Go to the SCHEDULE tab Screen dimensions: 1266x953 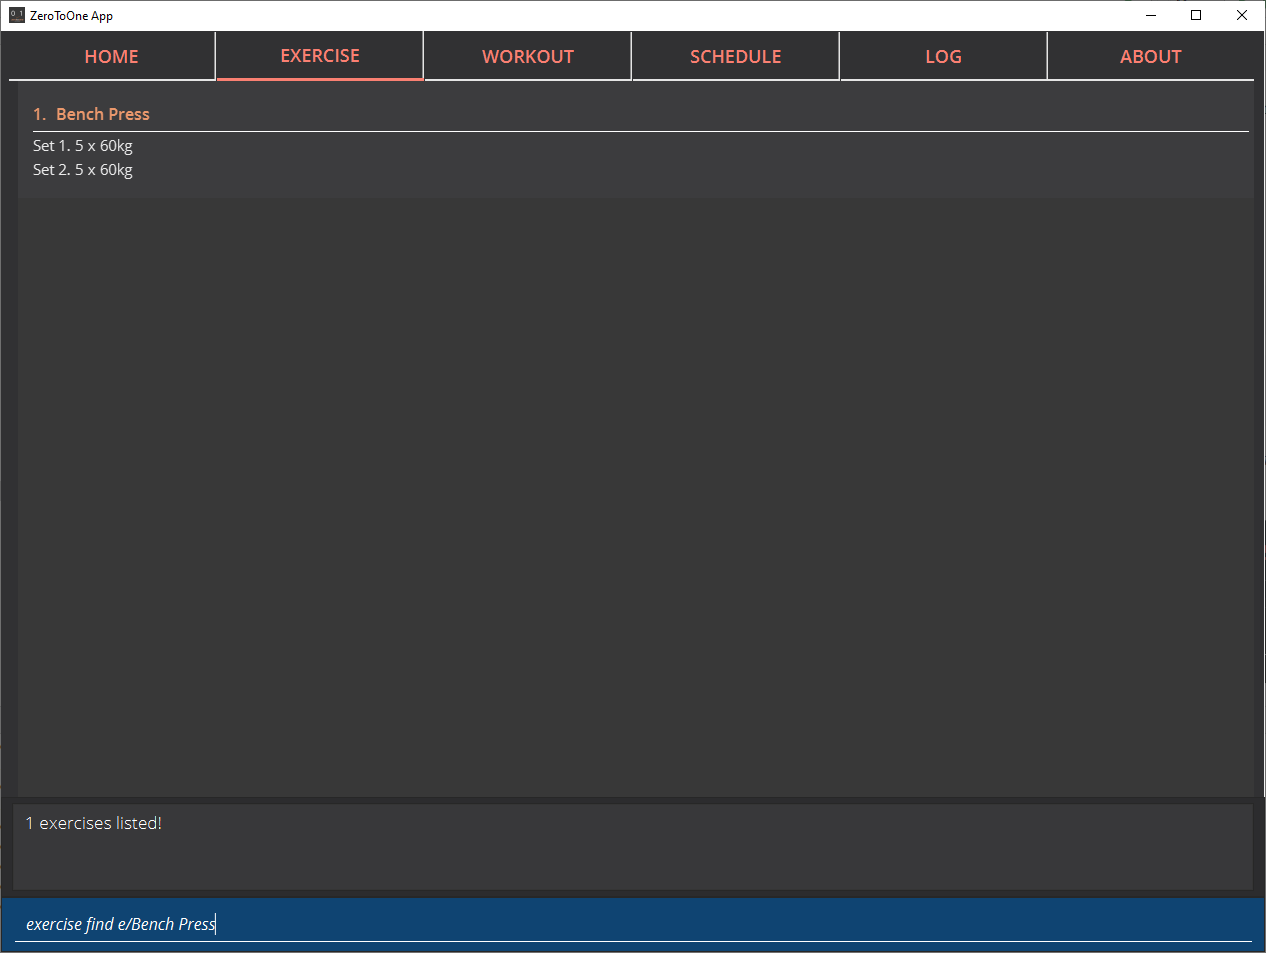click(736, 56)
